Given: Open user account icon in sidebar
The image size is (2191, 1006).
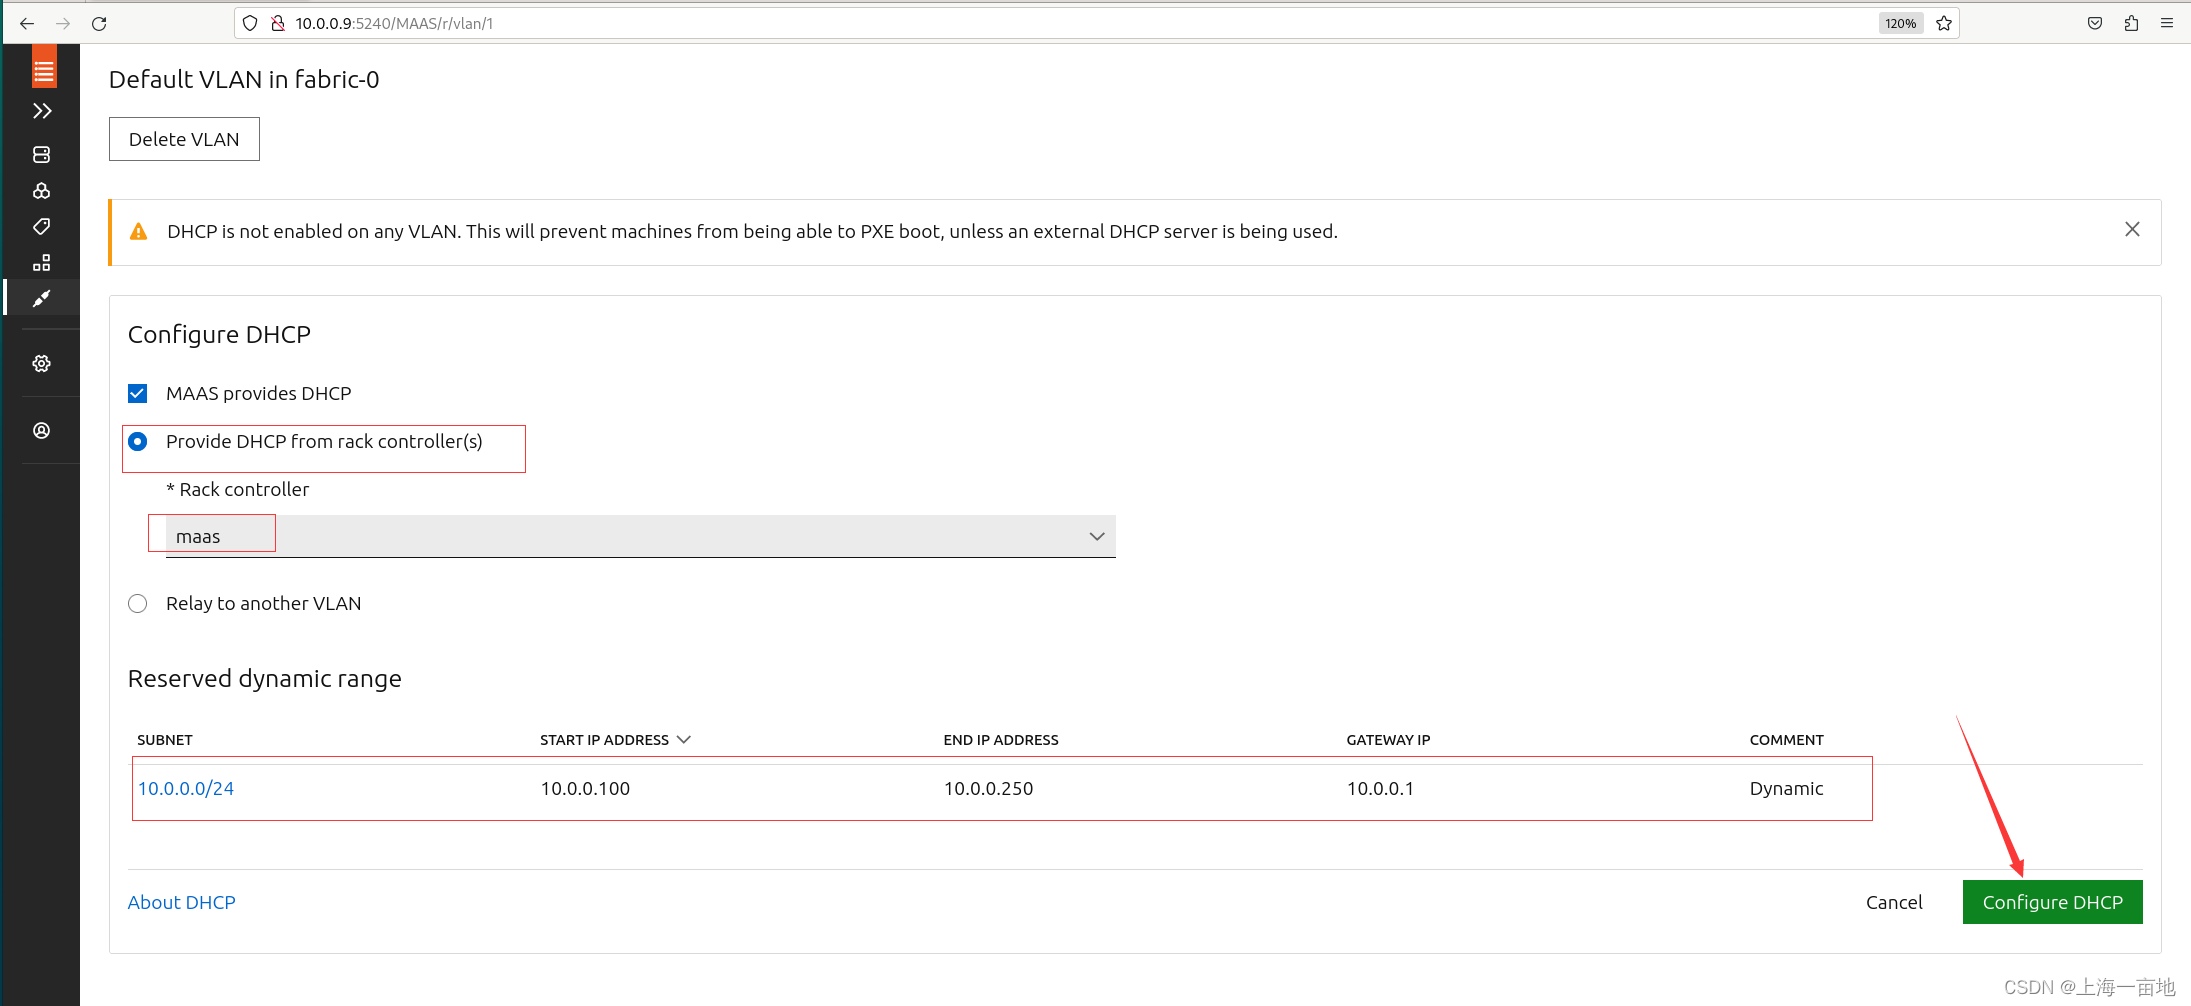Looking at the screenshot, I should point(41,430).
